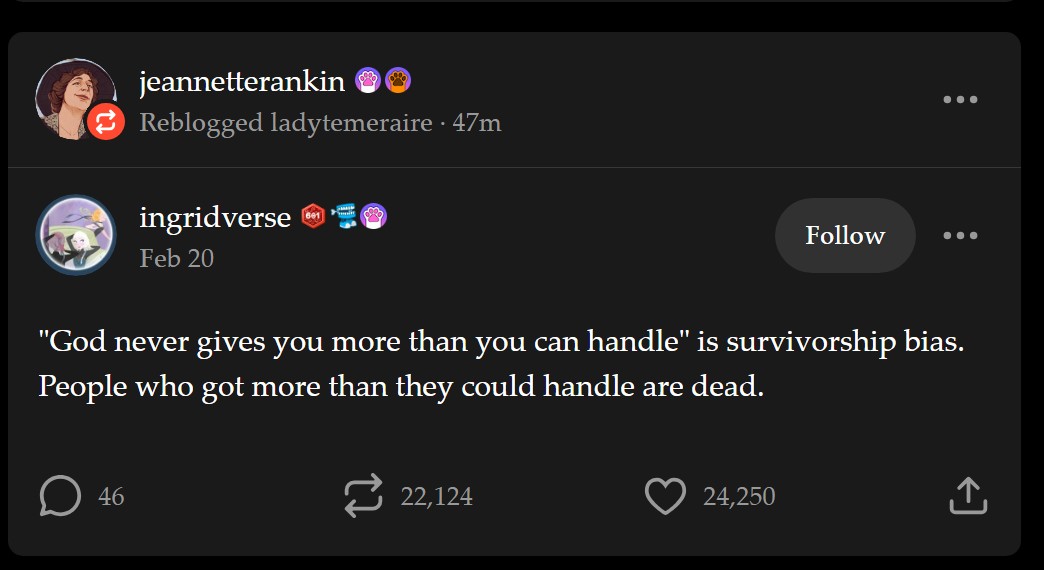This screenshot has height=570, width=1044.
Task: Click the purple paw badge beside ingridverse
Action: 374,216
